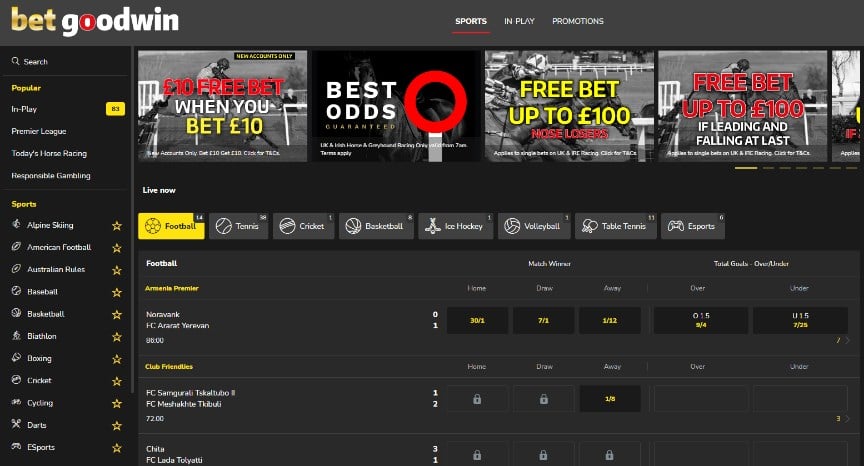Click the search magnifier icon
The width and height of the screenshot is (864, 466).
[15, 61]
